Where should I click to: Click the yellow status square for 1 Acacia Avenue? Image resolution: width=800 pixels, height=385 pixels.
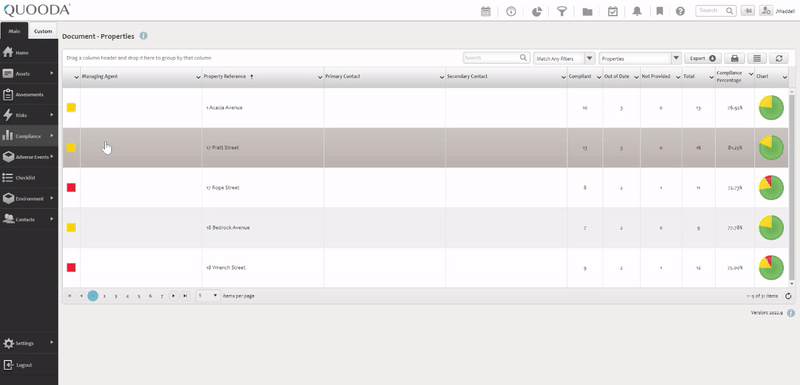click(x=71, y=108)
